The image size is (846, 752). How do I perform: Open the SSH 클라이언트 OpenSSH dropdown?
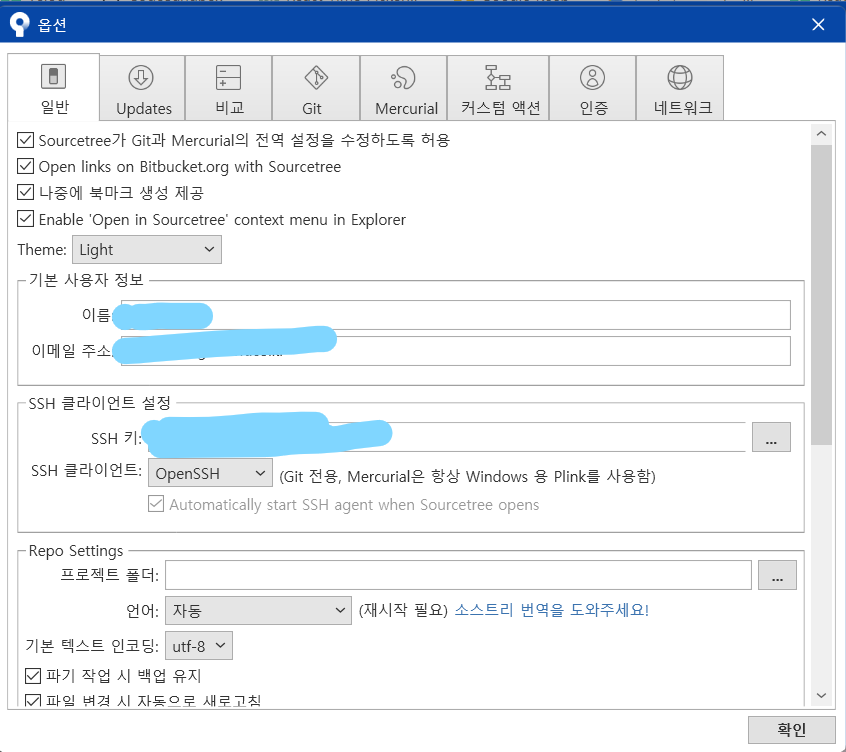click(210, 473)
